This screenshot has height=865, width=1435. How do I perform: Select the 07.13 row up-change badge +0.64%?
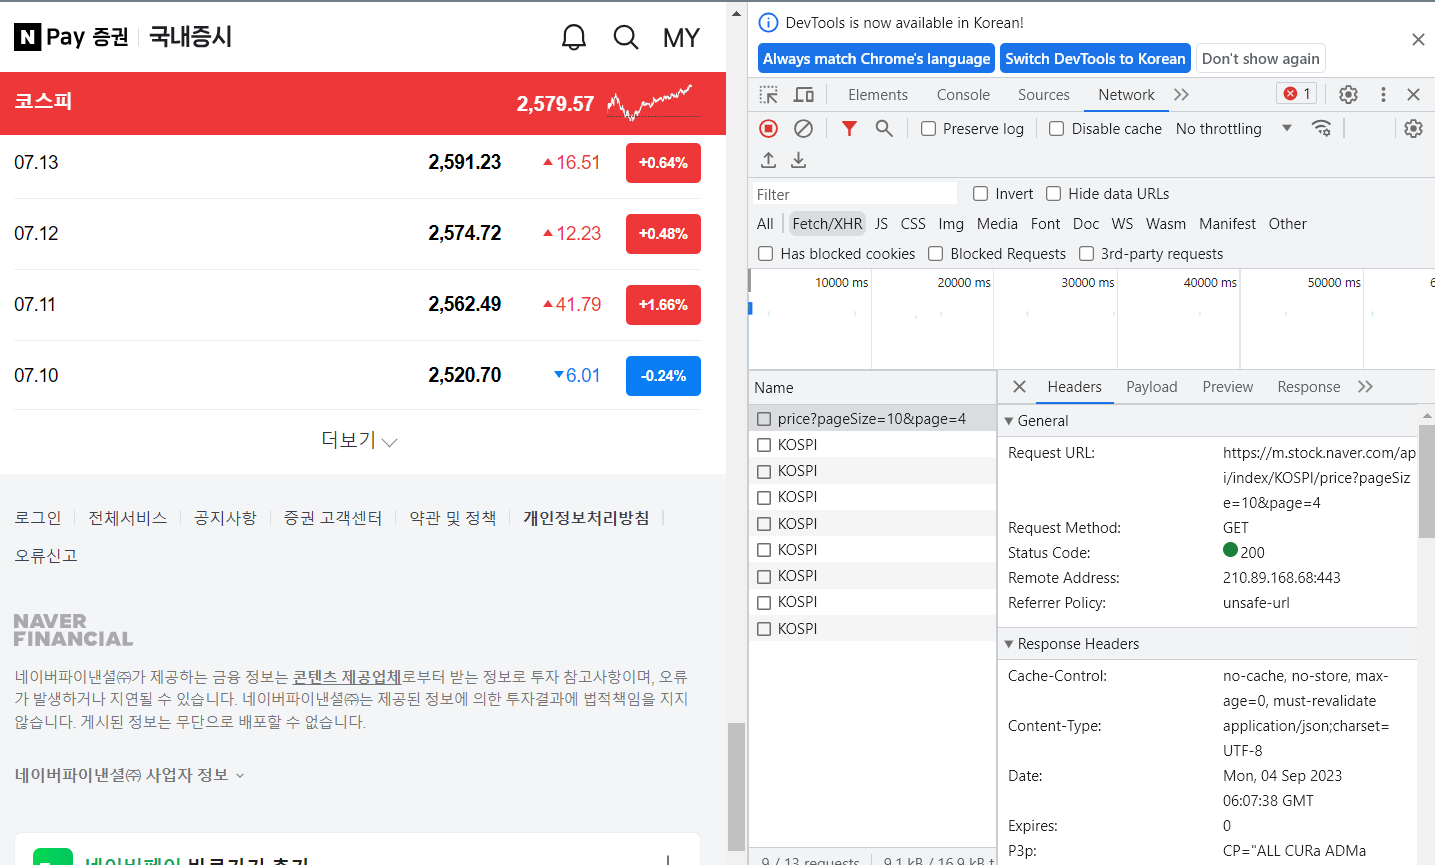pos(663,163)
